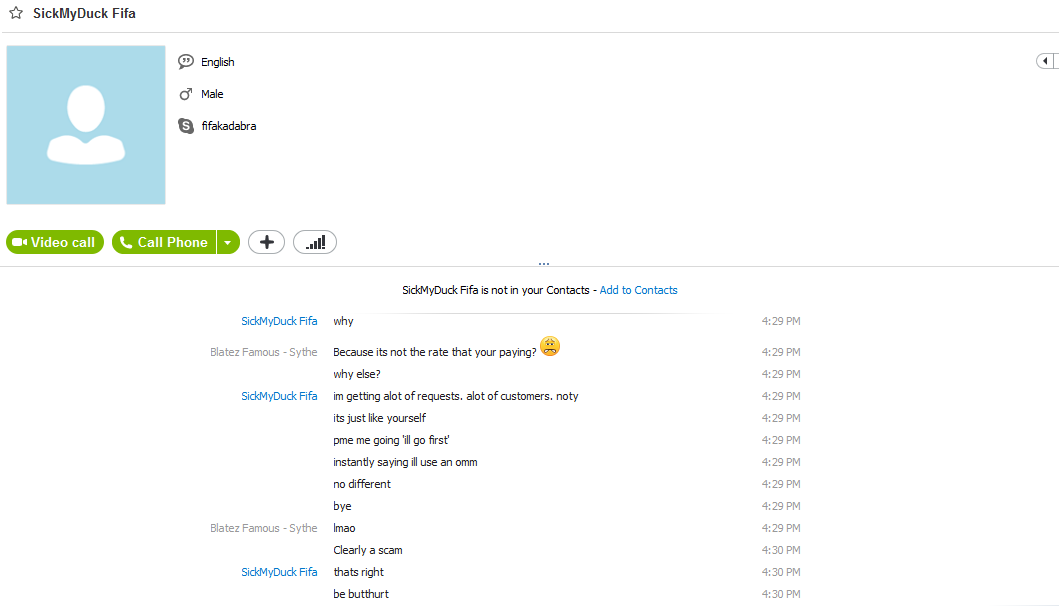This screenshot has width=1059, height=607.
Task: Open the contact's profile avatar picture
Action: pos(86,125)
